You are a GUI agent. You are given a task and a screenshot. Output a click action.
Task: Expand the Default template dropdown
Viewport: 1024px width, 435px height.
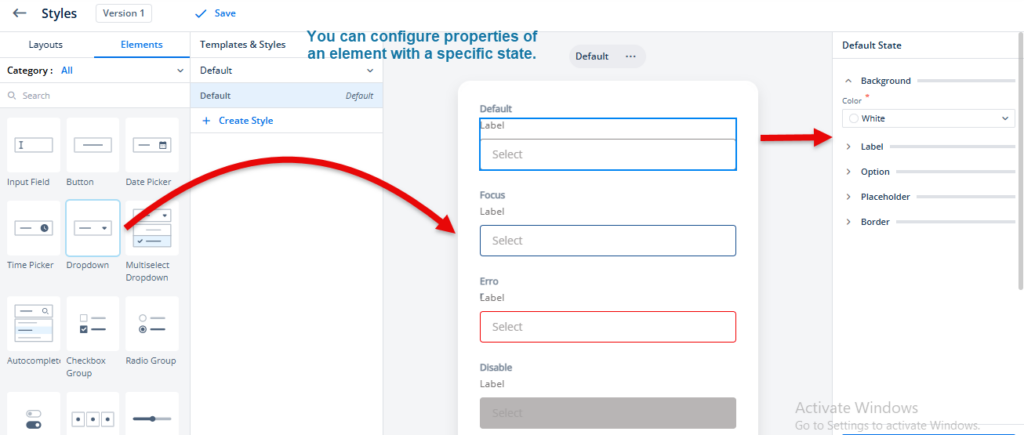286,71
